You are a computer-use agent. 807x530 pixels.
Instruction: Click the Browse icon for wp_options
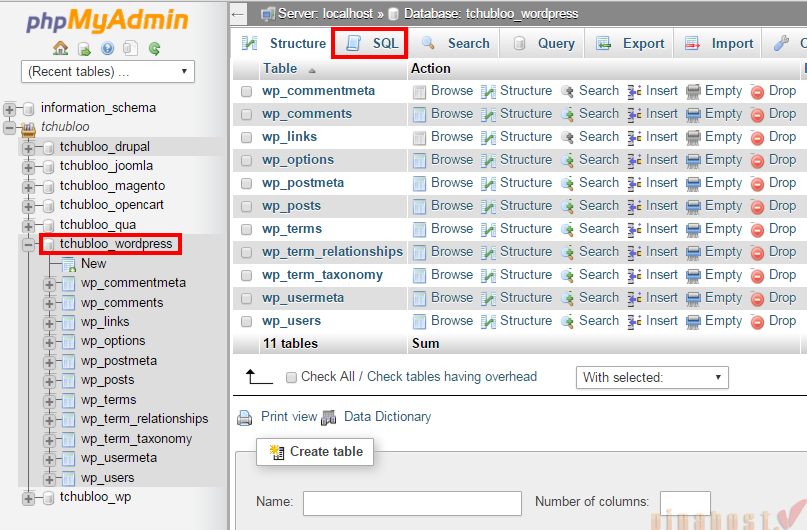tap(419, 161)
